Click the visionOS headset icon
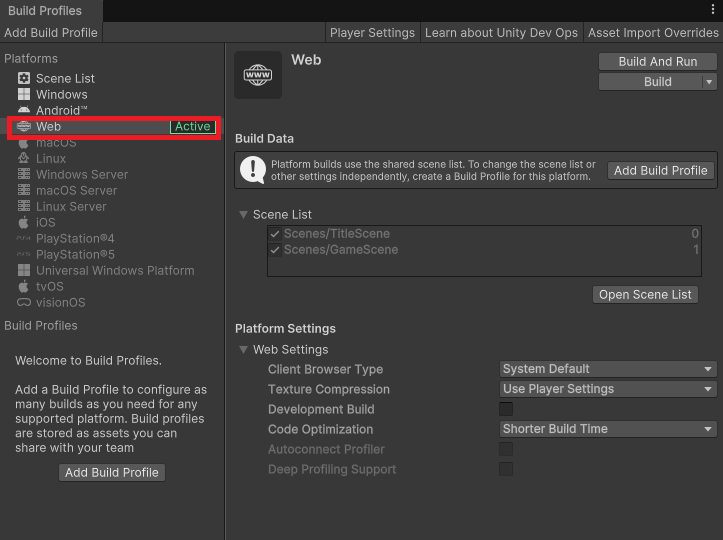 (24, 303)
